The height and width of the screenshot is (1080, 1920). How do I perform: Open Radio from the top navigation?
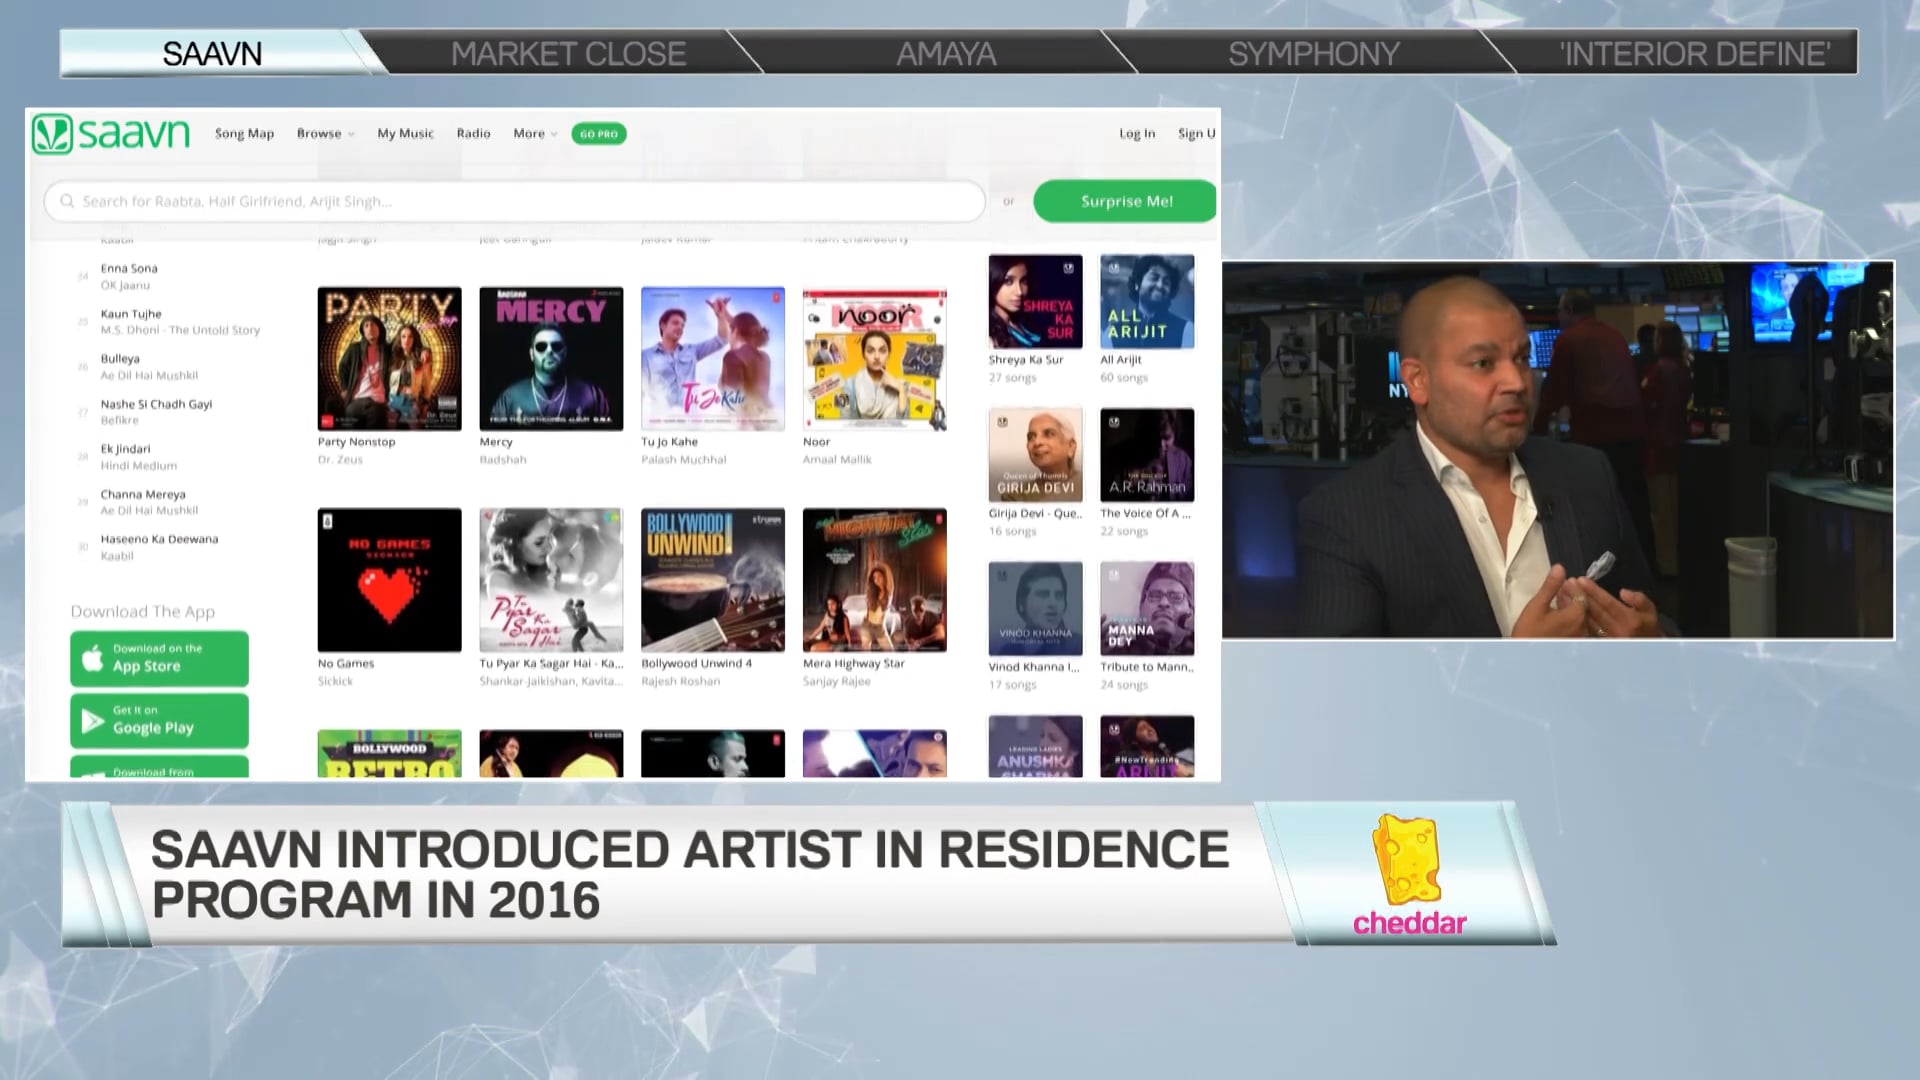point(473,133)
